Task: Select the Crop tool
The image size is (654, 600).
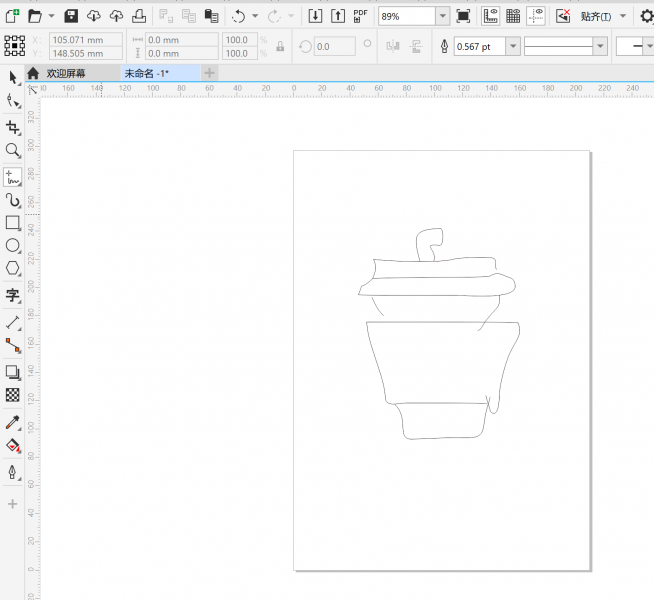Action: pyautogui.click(x=13, y=127)
